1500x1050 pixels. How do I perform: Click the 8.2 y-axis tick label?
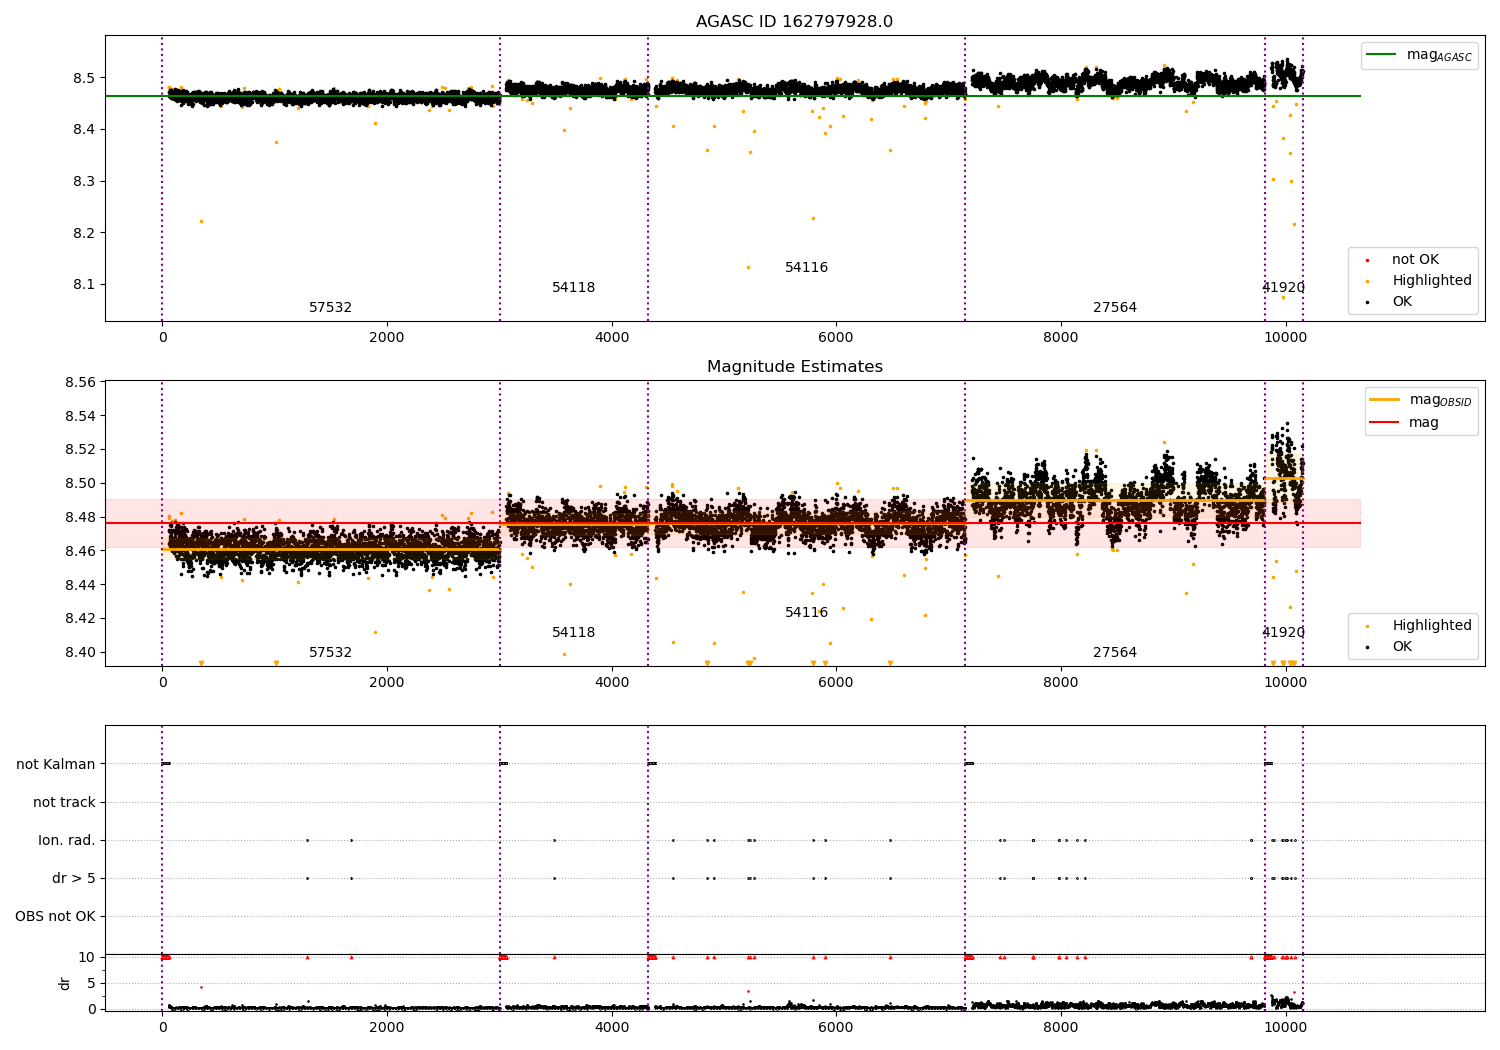pos(84,233)
